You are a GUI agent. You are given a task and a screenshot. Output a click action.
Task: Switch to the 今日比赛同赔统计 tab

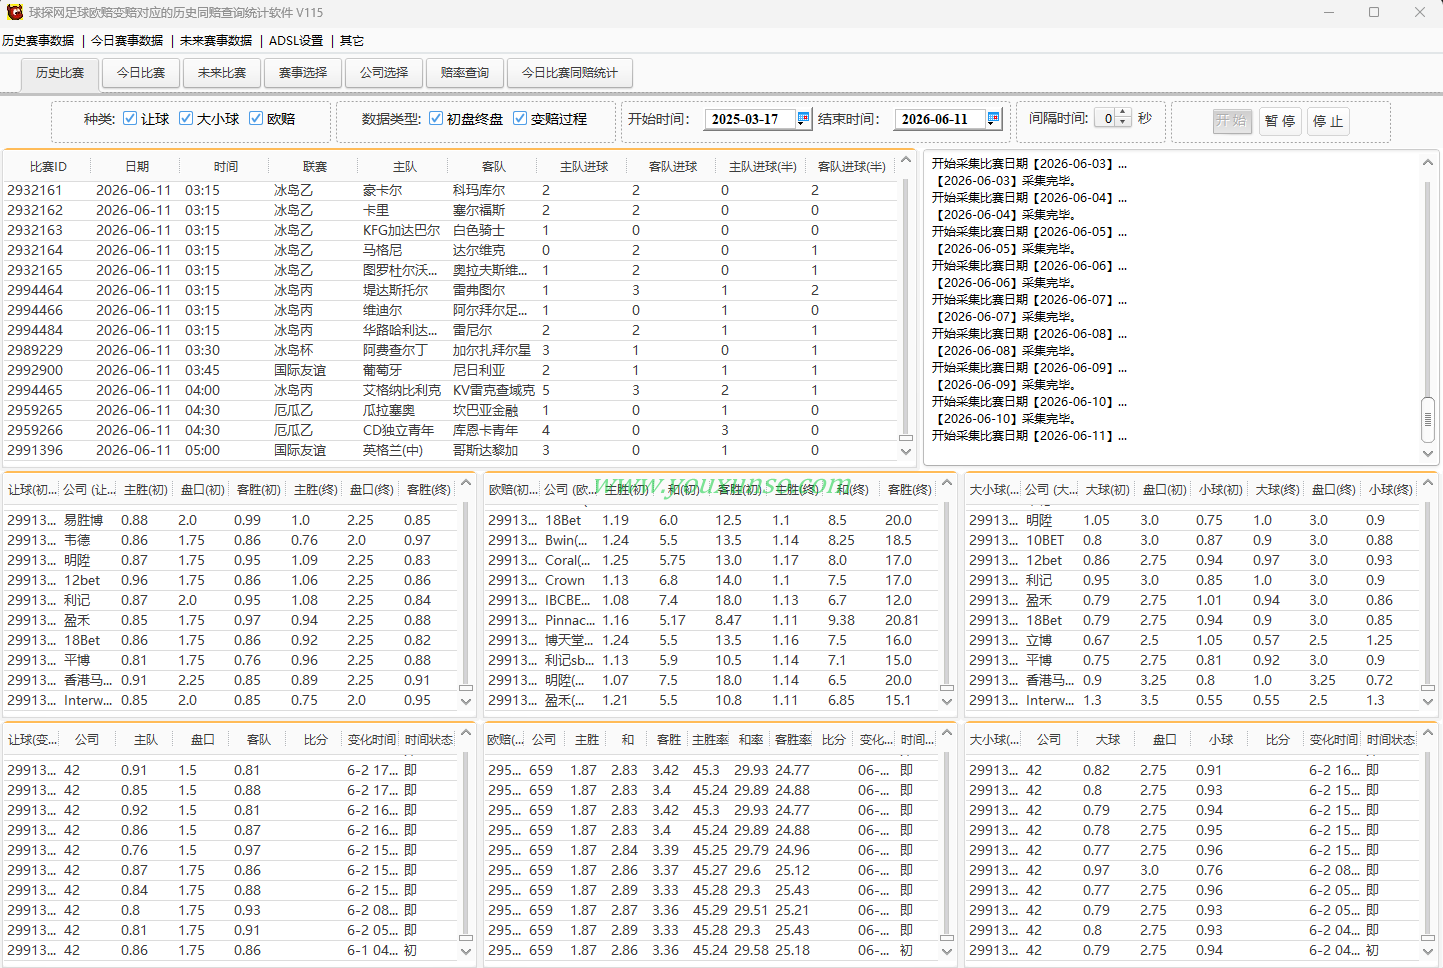click(x=570, y=73)
